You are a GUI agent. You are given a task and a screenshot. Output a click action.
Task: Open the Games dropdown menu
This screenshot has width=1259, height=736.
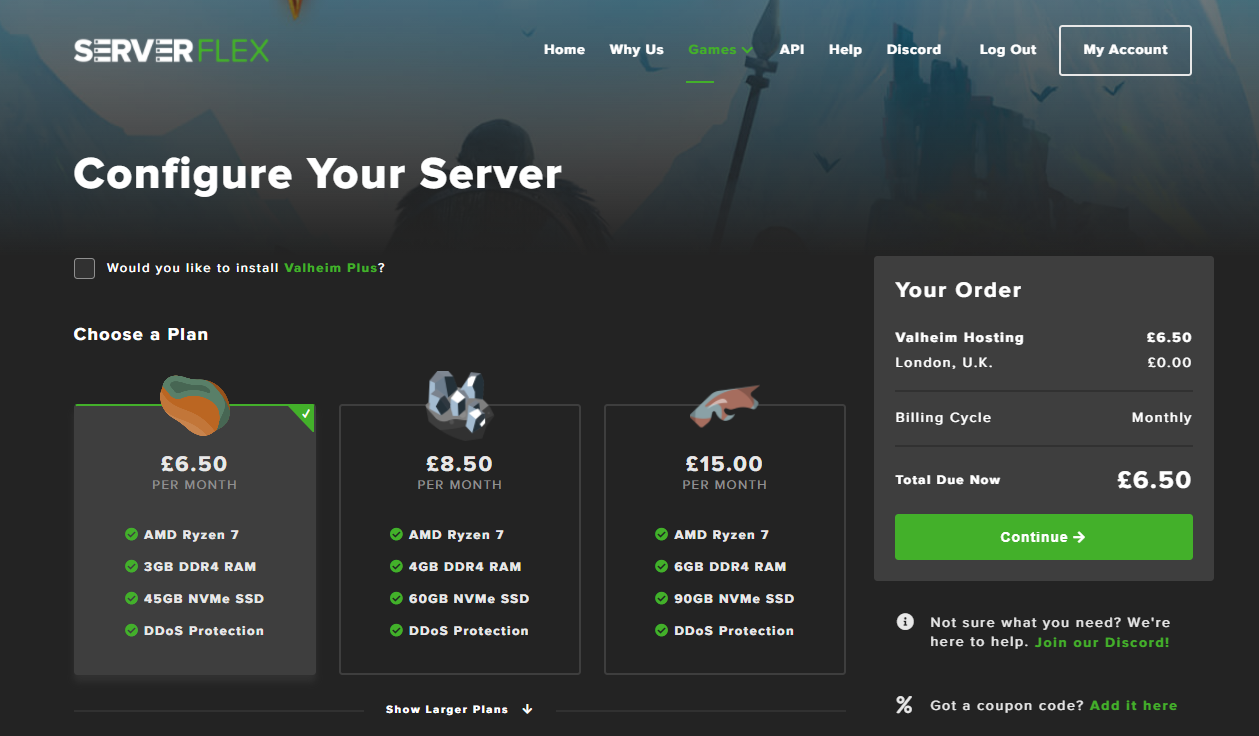[x=720, y=49]
